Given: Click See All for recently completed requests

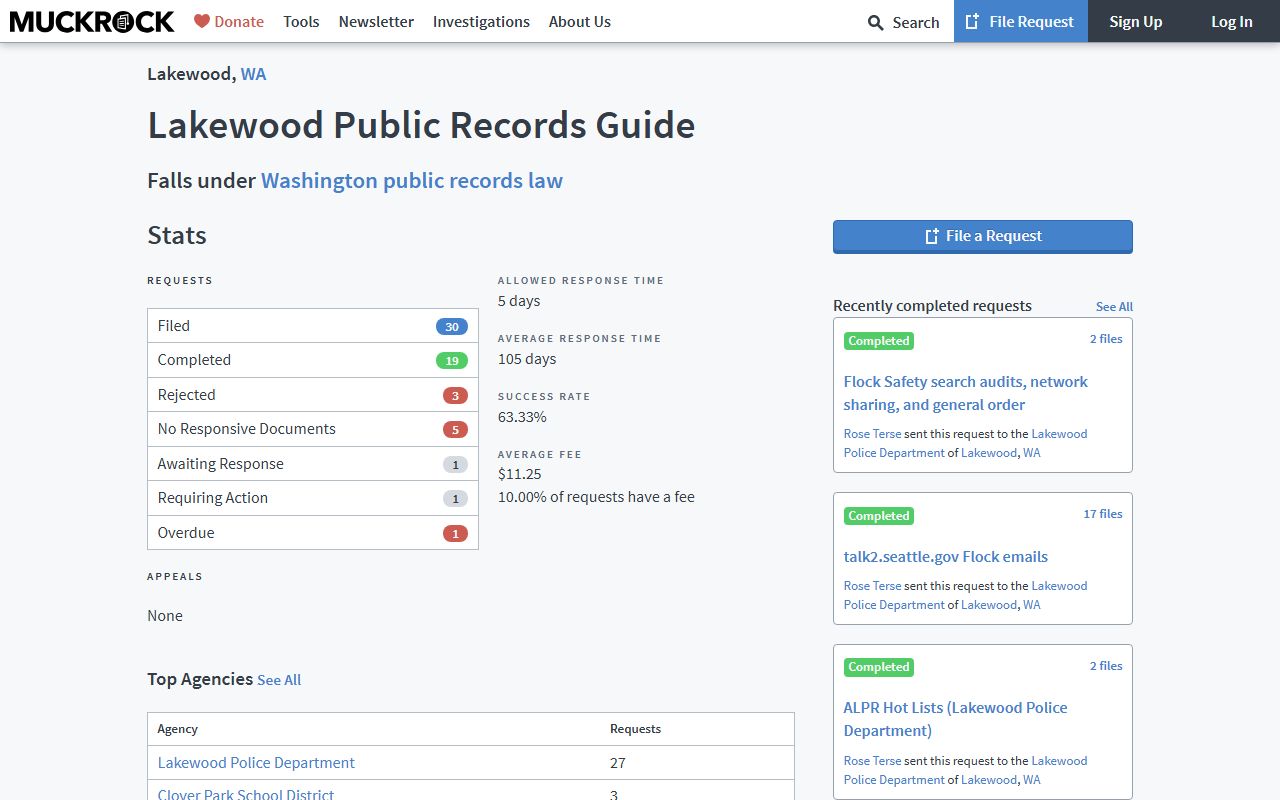Looking at the screenshot, I should pos(1114,307).
